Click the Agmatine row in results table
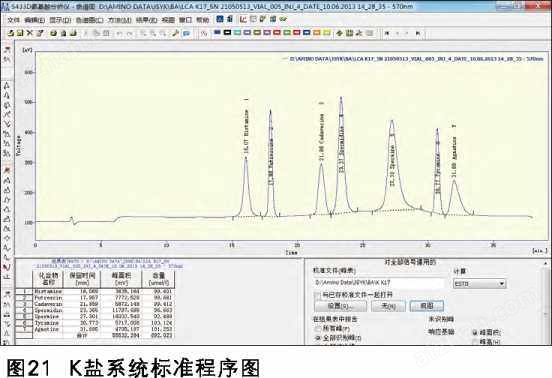The image size is (552, 378). pos(95,329)
